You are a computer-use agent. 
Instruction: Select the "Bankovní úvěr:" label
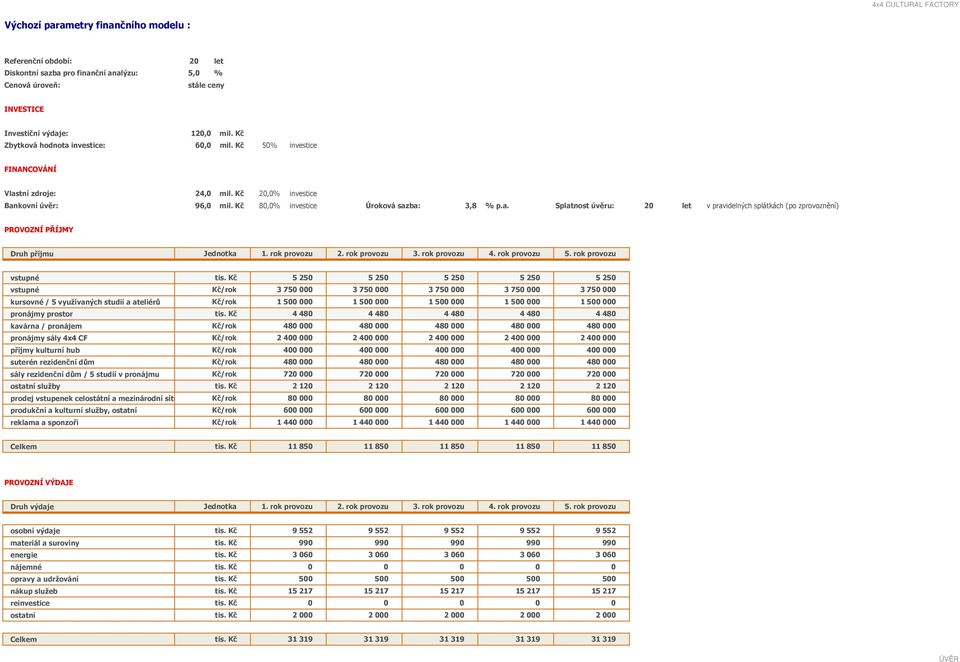(x=31, y=206)
